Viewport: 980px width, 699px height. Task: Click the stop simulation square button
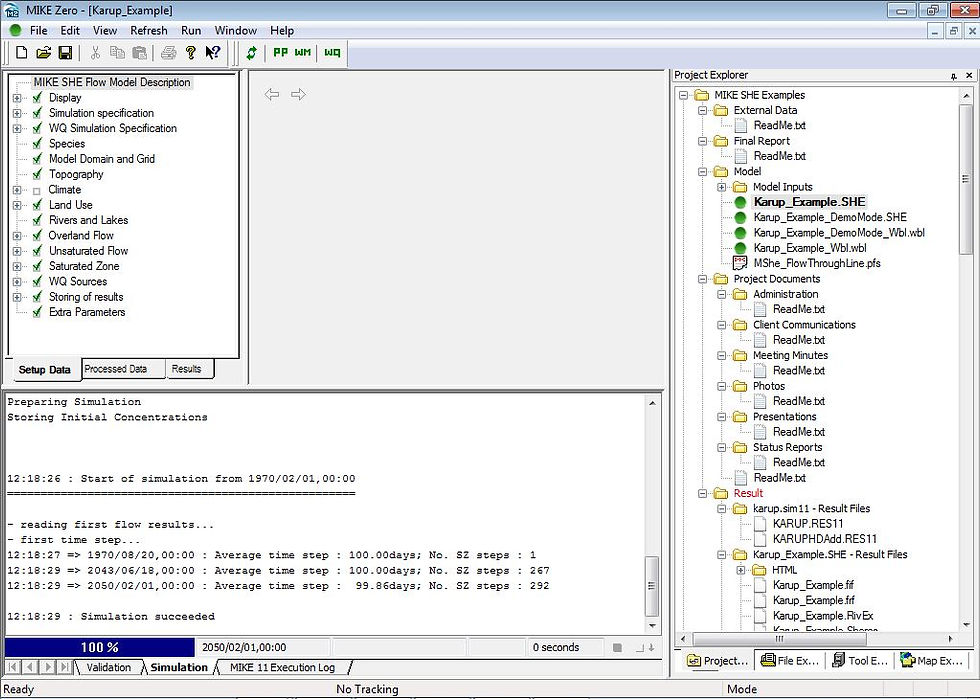618,648
